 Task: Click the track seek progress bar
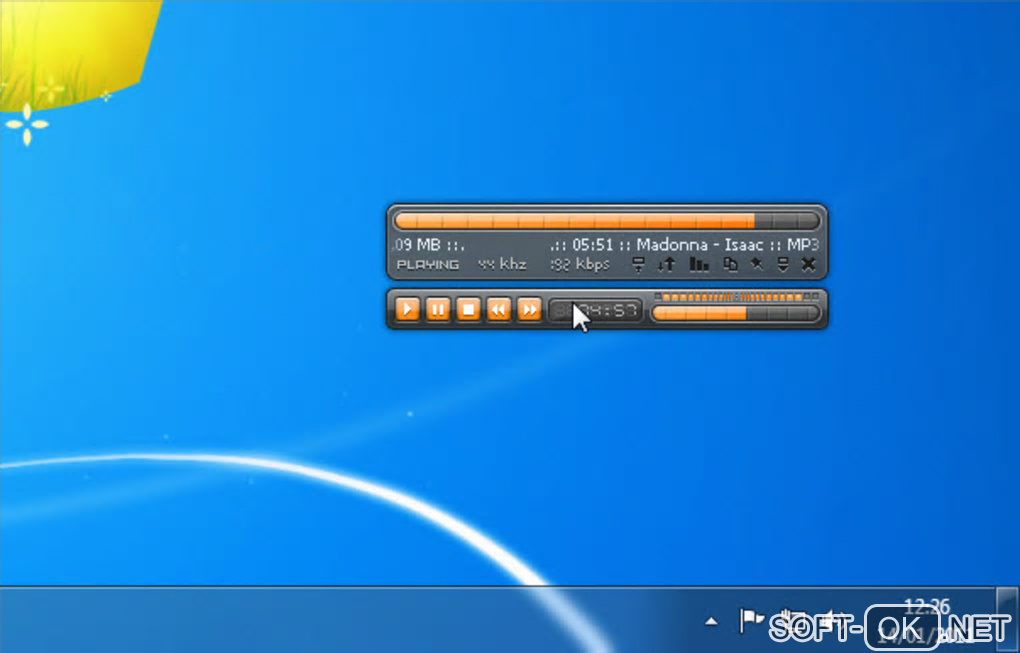(x=606, y=221)
